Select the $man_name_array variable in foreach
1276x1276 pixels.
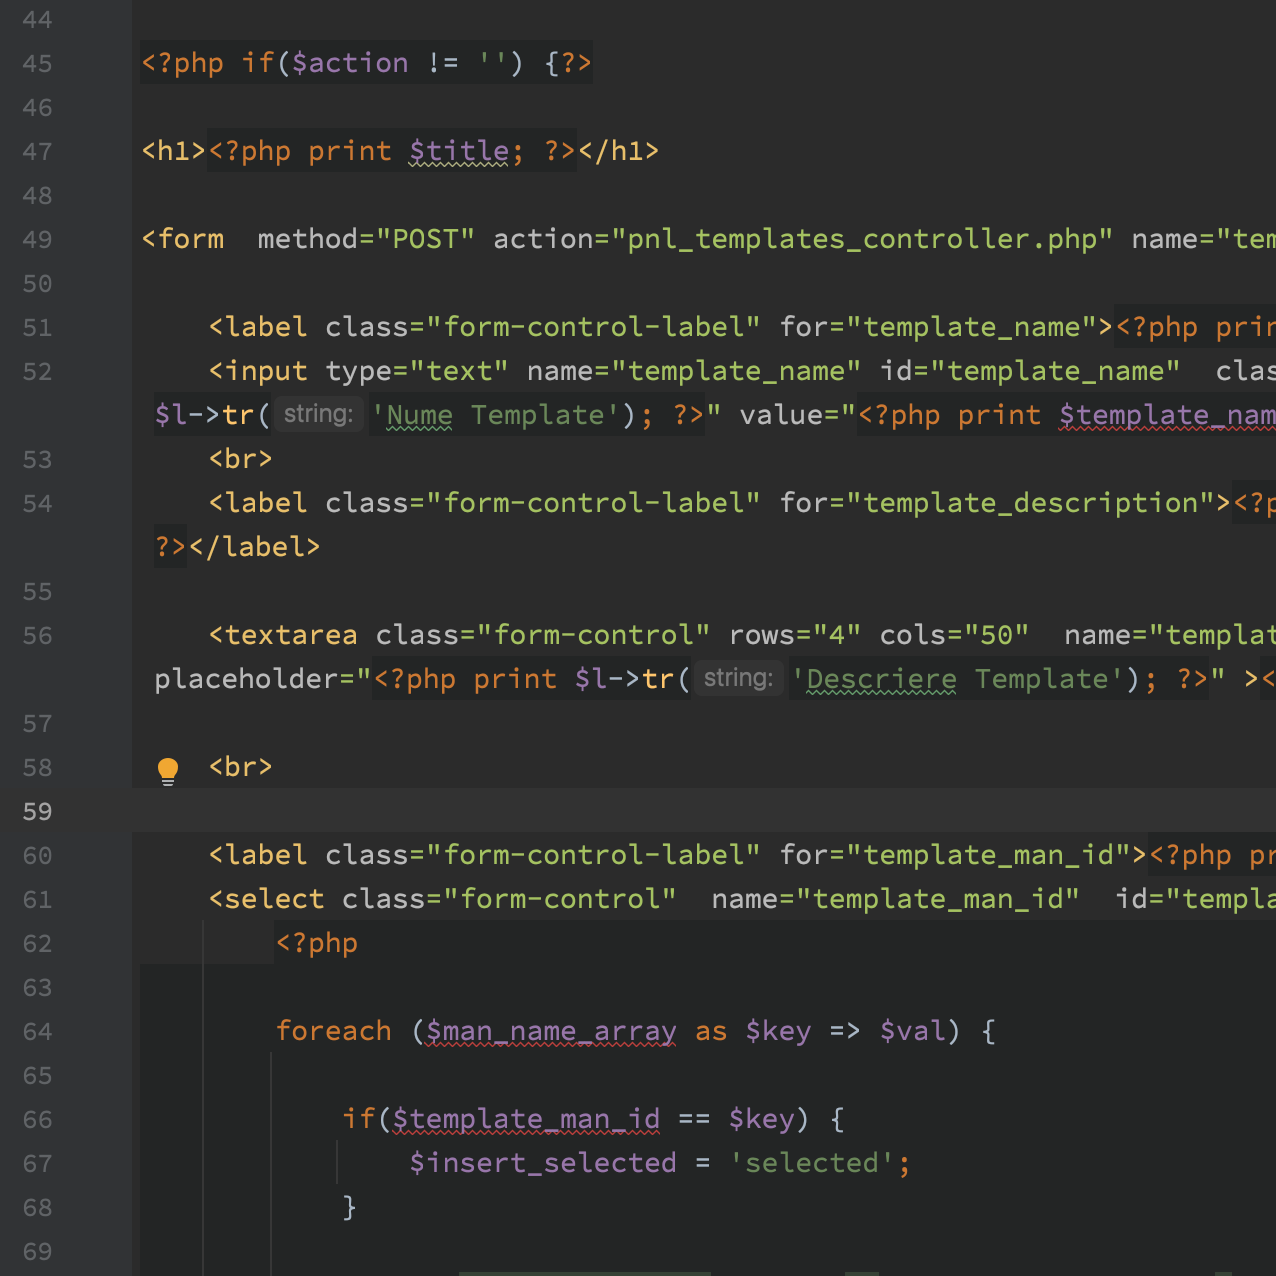coord(551,1031)
